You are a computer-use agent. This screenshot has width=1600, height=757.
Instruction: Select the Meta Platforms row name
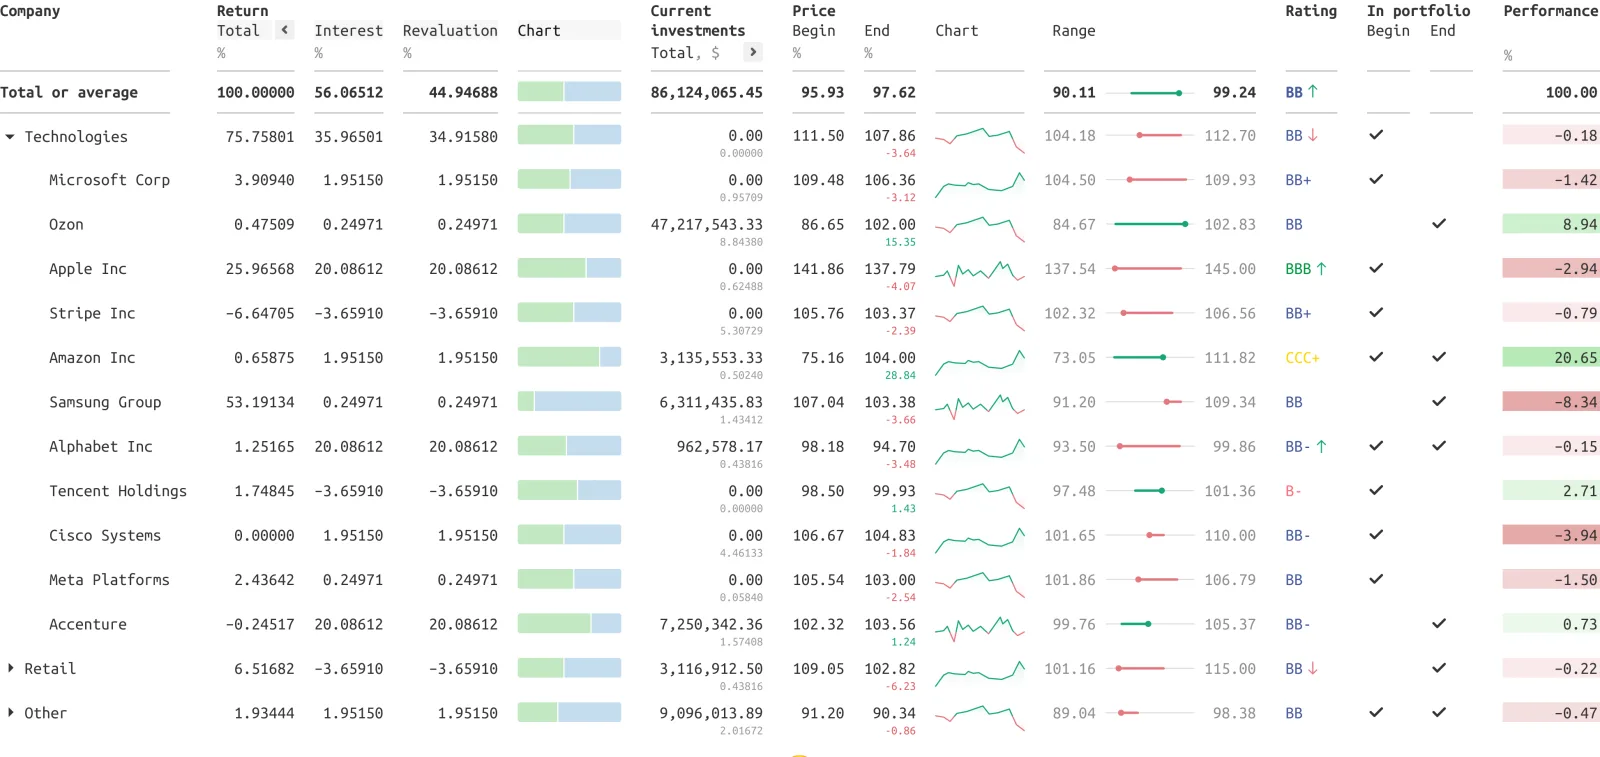pyautogui.click(x=109, y=580)
